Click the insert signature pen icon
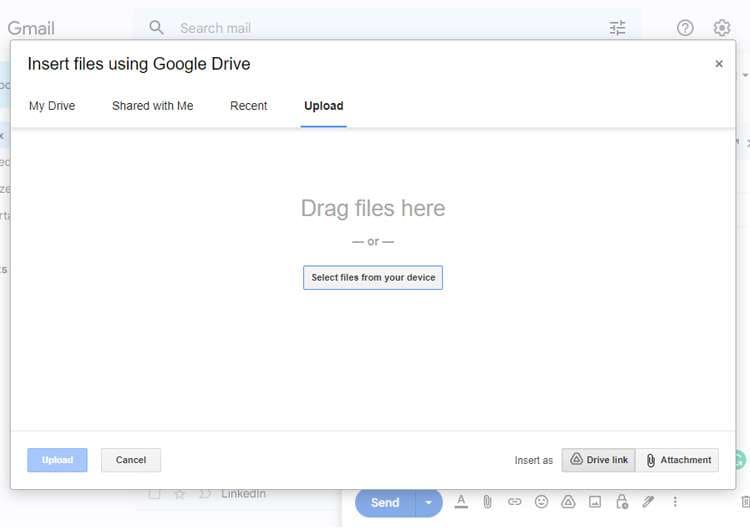Viewport: 750px width, 528px height. [x=648, y=502]
